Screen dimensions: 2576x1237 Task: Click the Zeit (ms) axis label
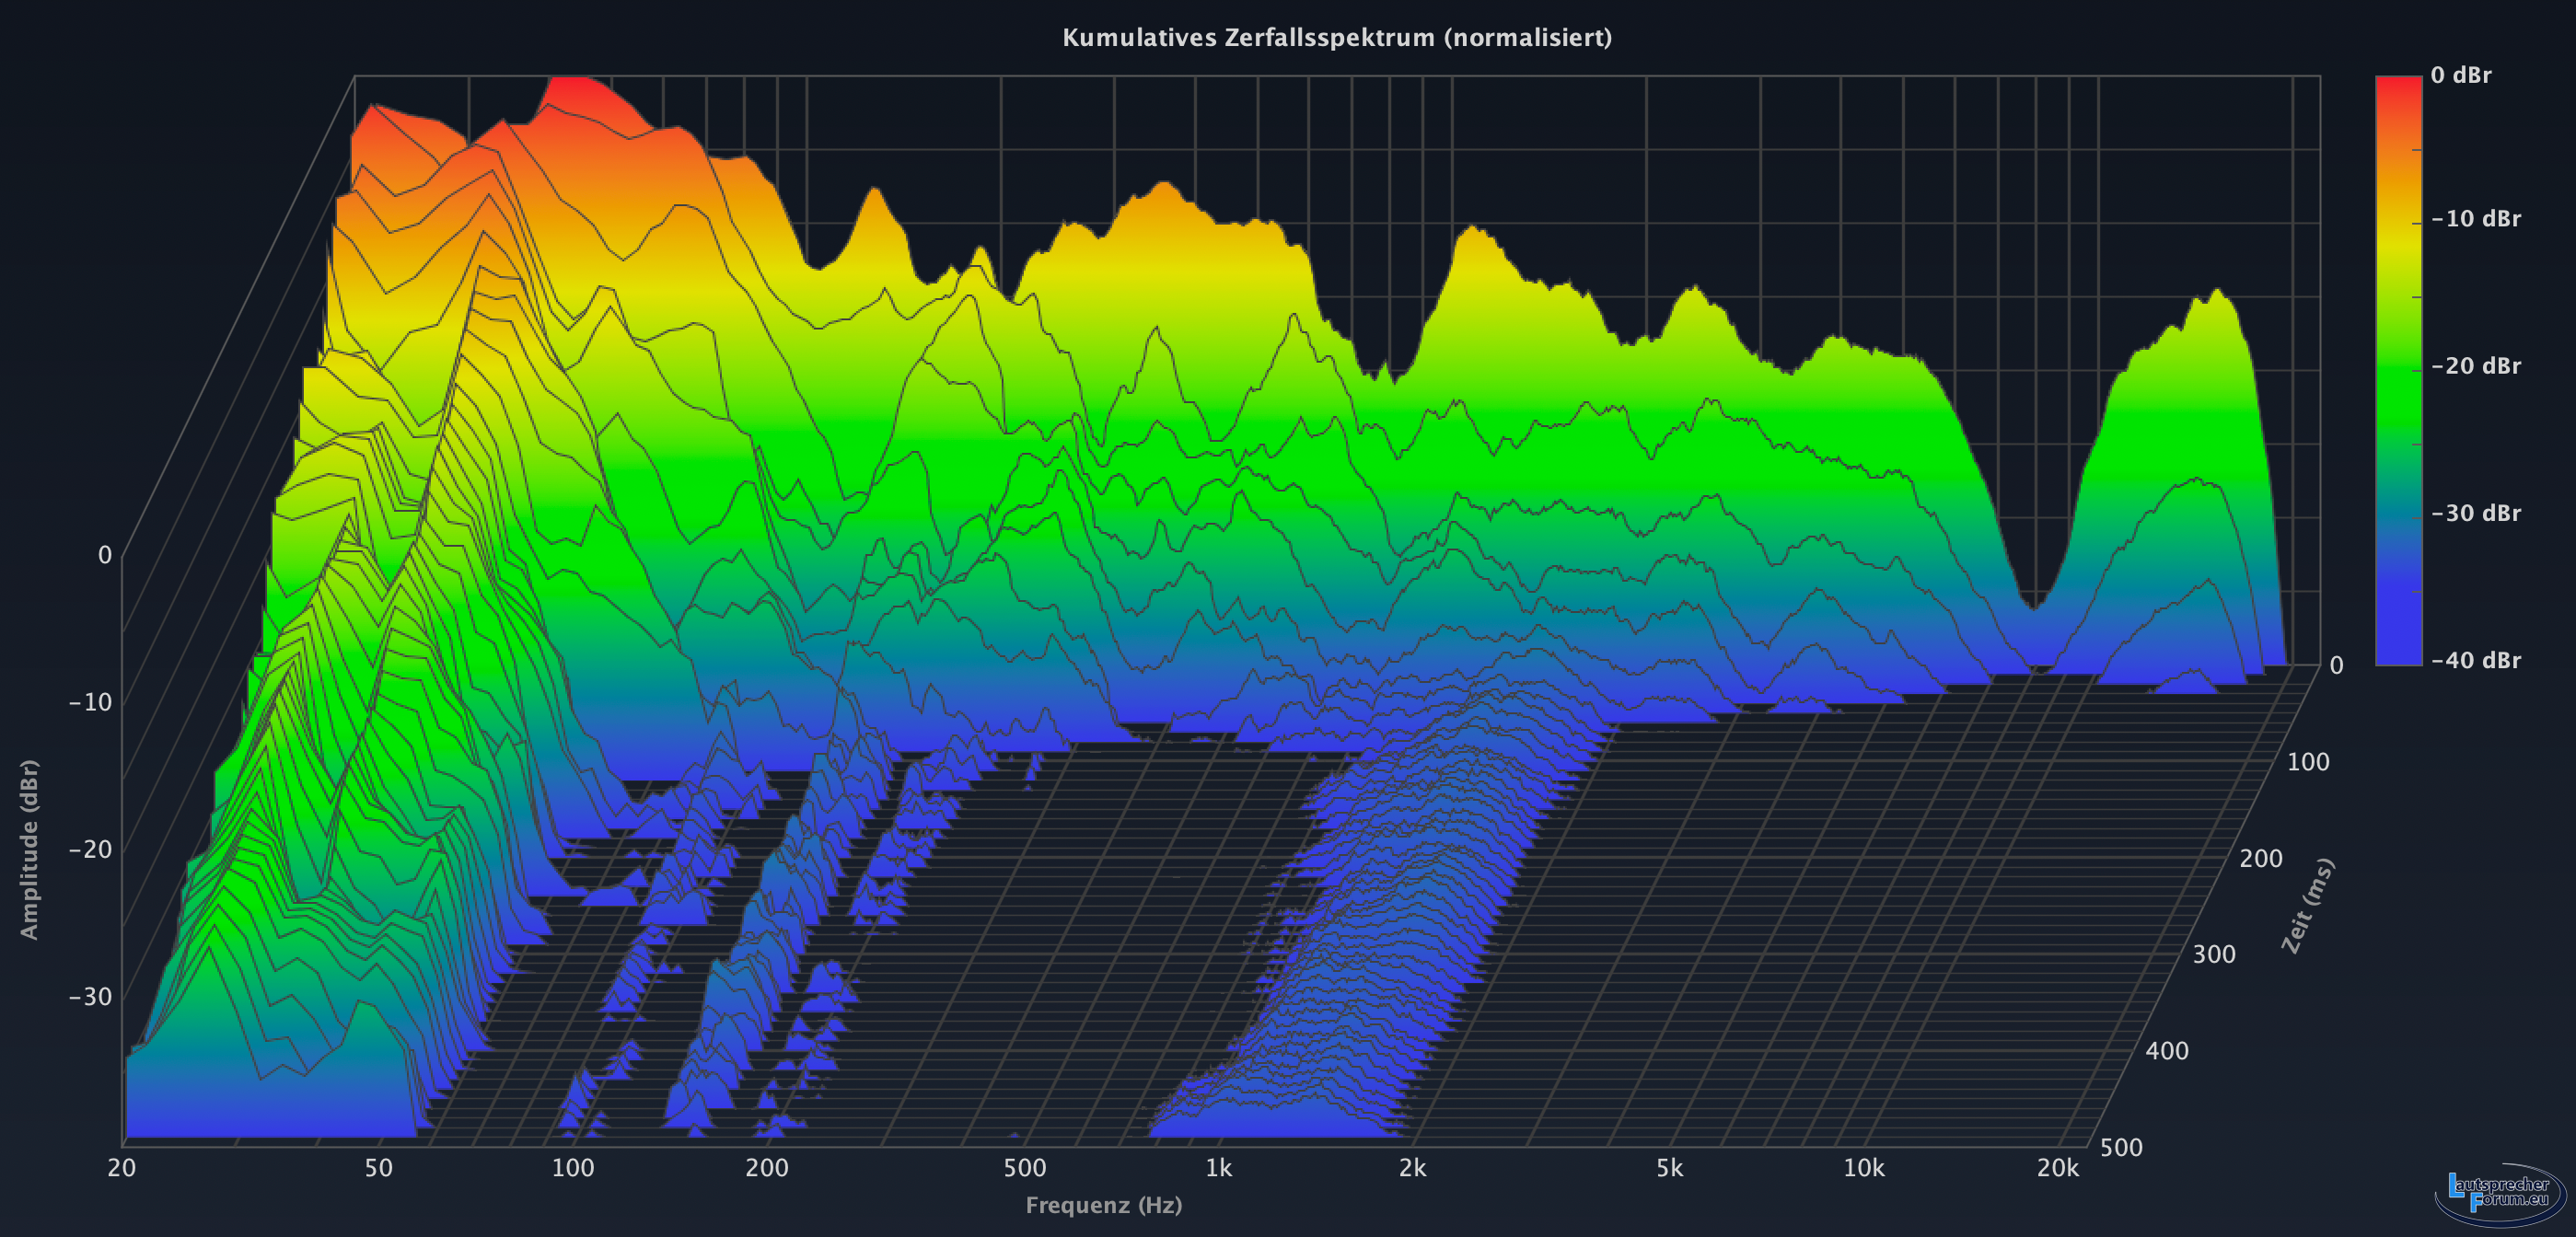tap(2307, 905)
